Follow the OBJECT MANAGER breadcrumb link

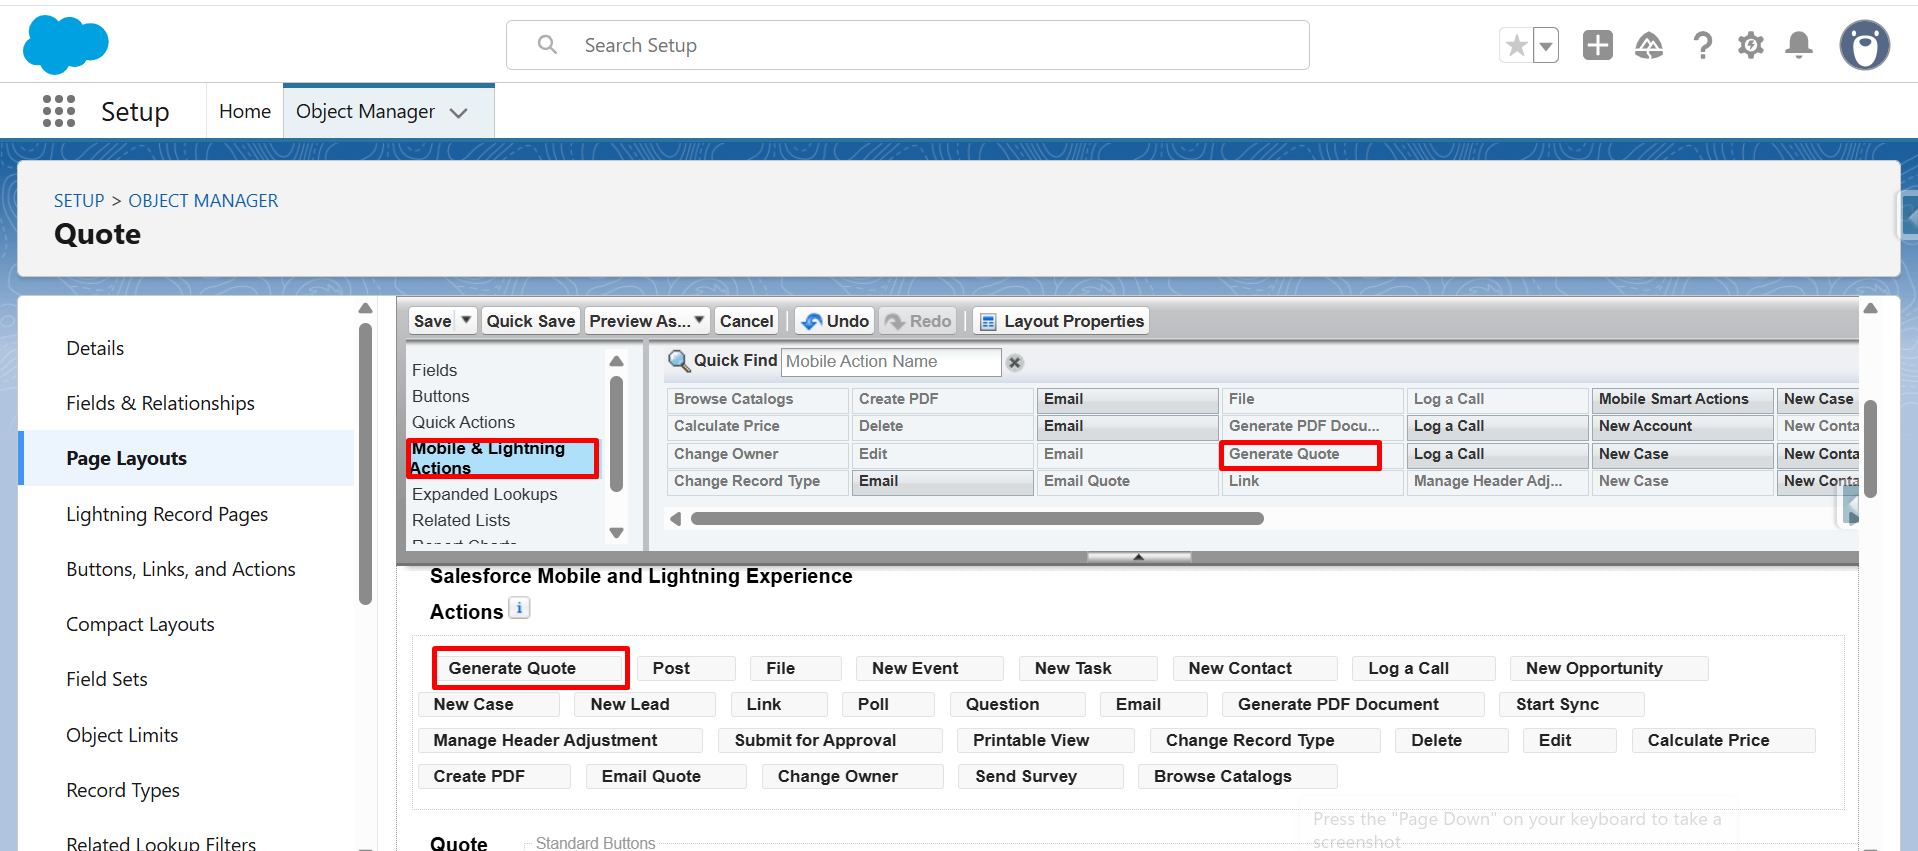203,201
